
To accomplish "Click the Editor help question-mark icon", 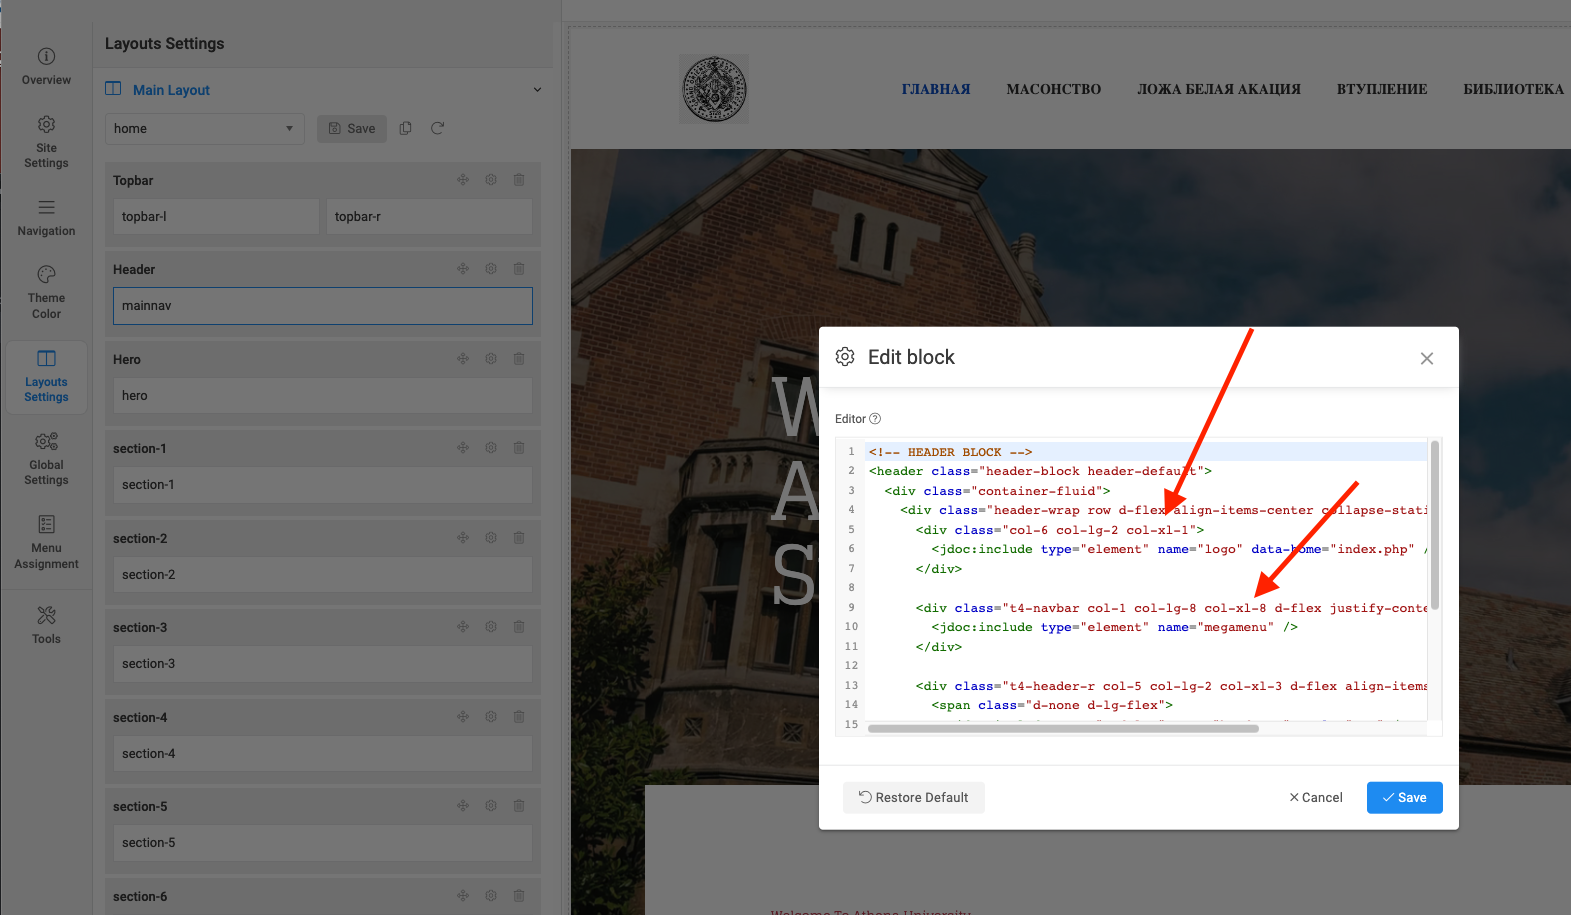I will 875,419.
